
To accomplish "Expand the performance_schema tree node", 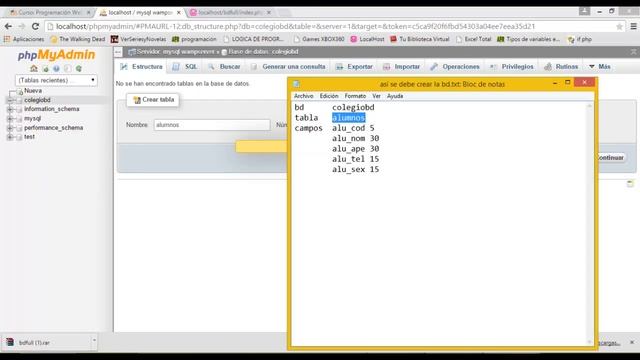I will pyautogui.click(x=10, y=128).
